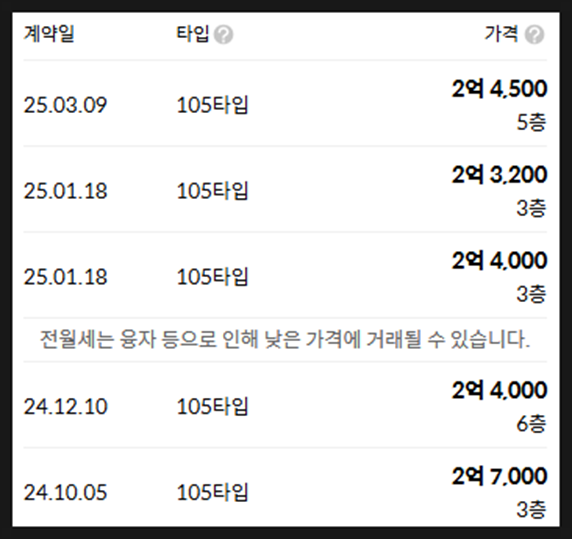572x539 pixels.
Task: Click the help icon next to 타입
Action: coord(223,35)
